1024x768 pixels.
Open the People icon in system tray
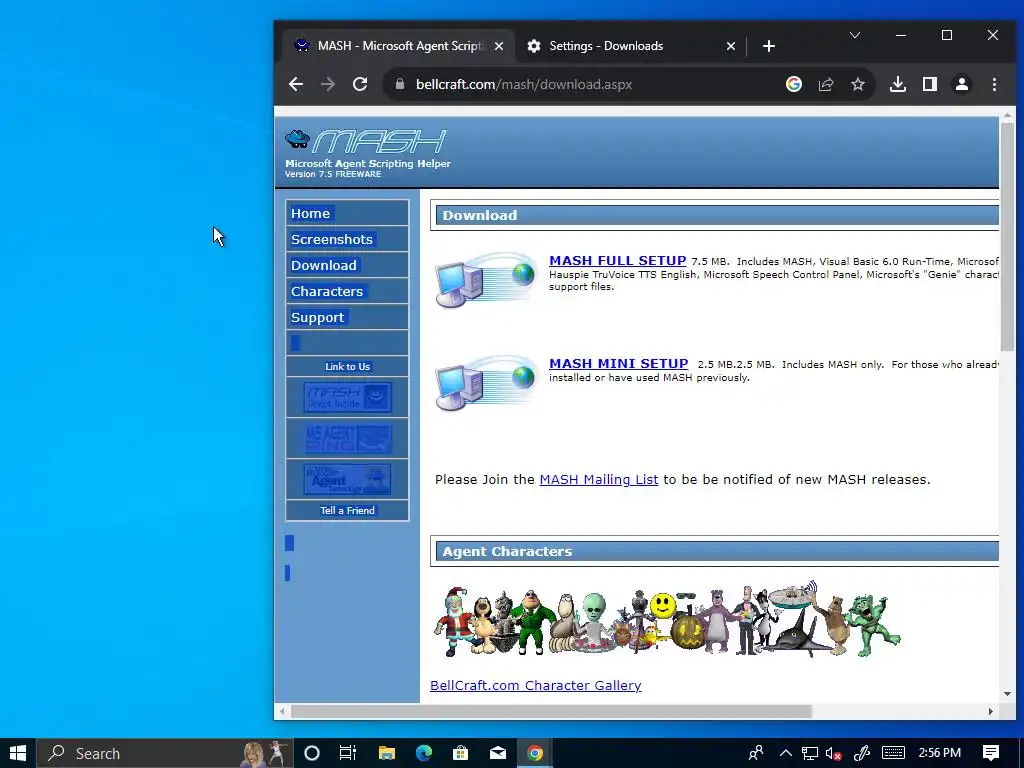click(x=756, y=753)
